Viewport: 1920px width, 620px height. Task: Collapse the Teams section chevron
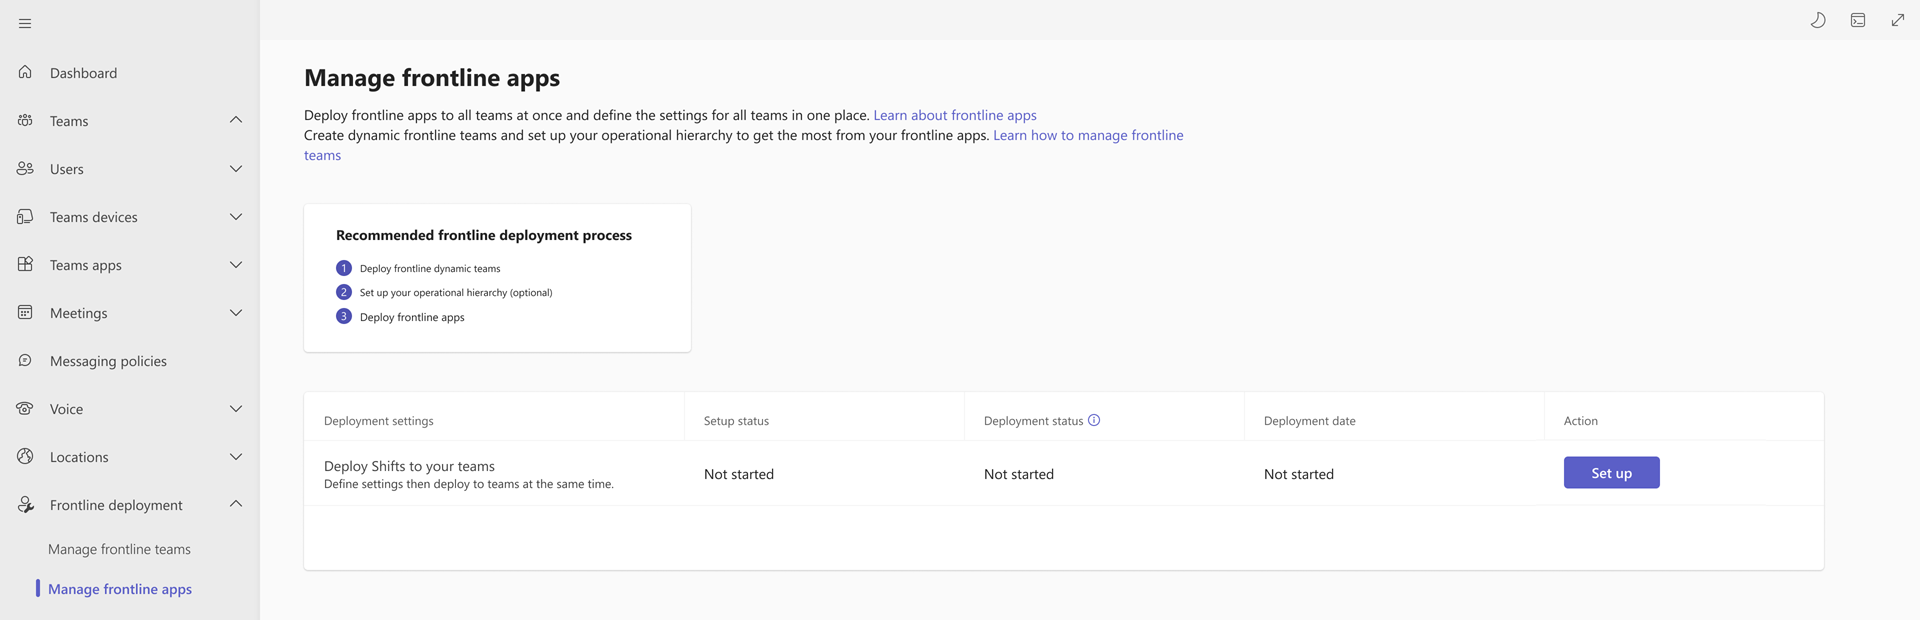click(x=236, y=120)
